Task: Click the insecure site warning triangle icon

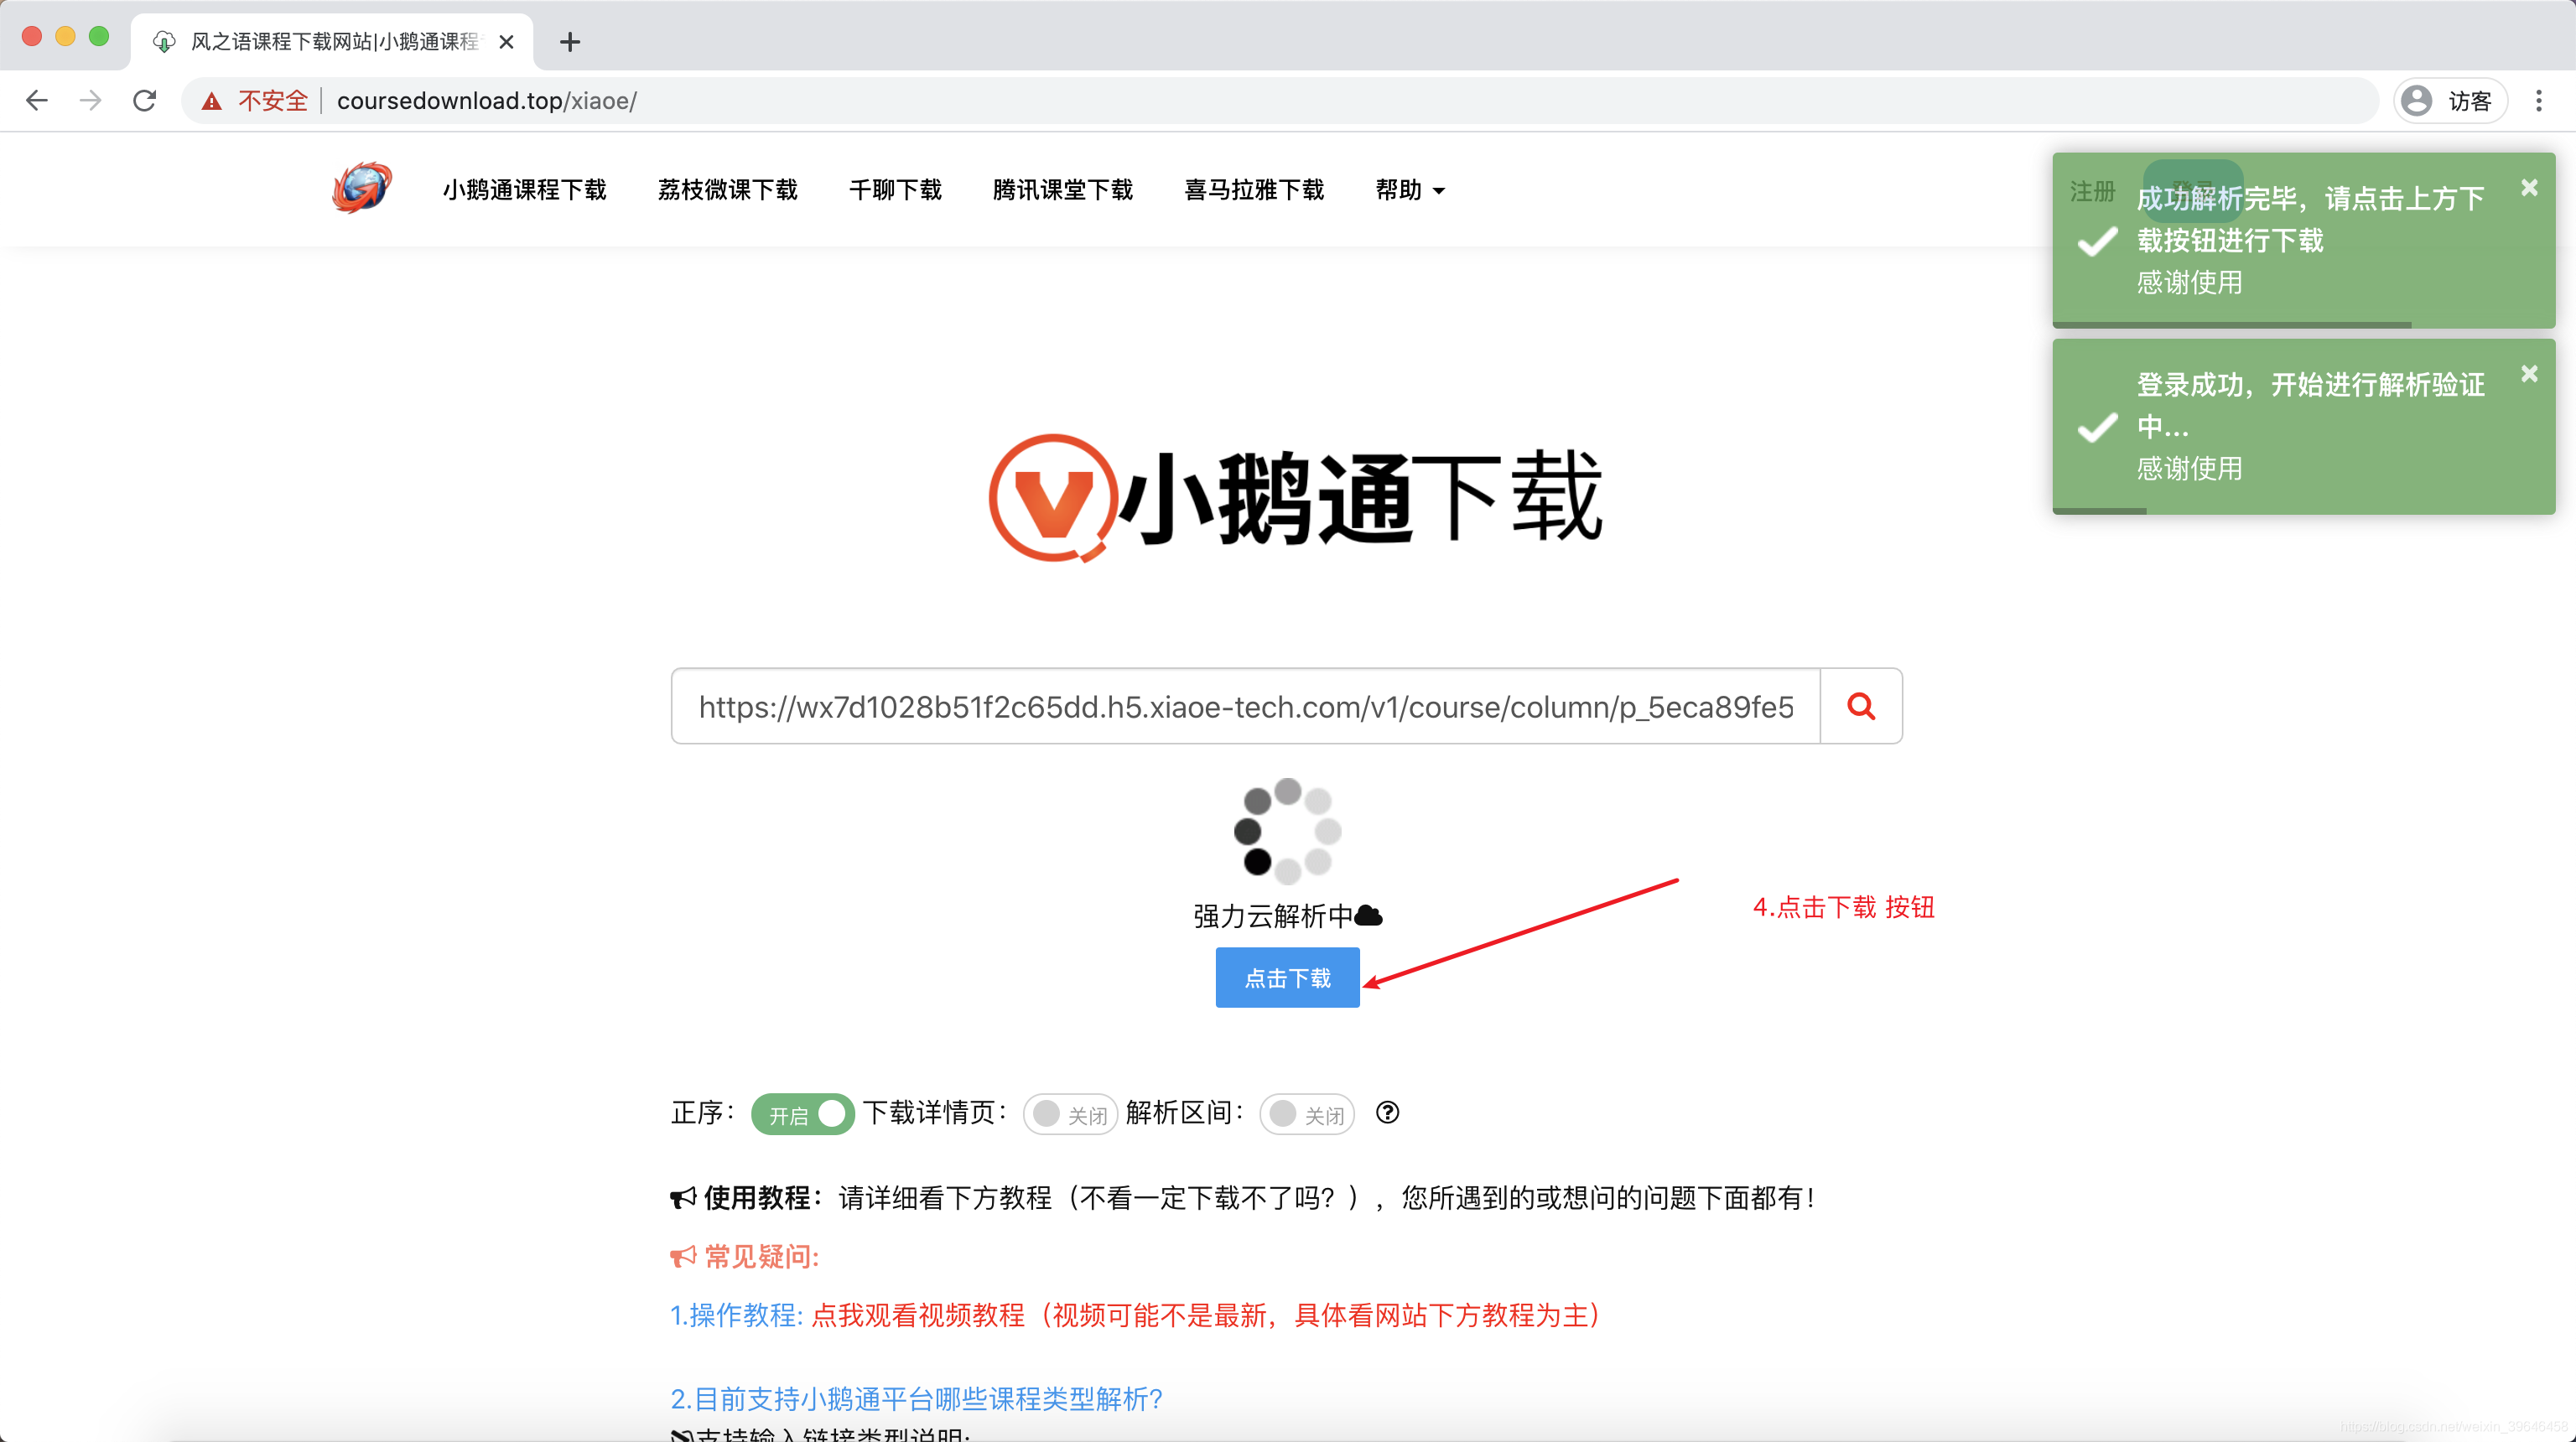Action: 211,101
